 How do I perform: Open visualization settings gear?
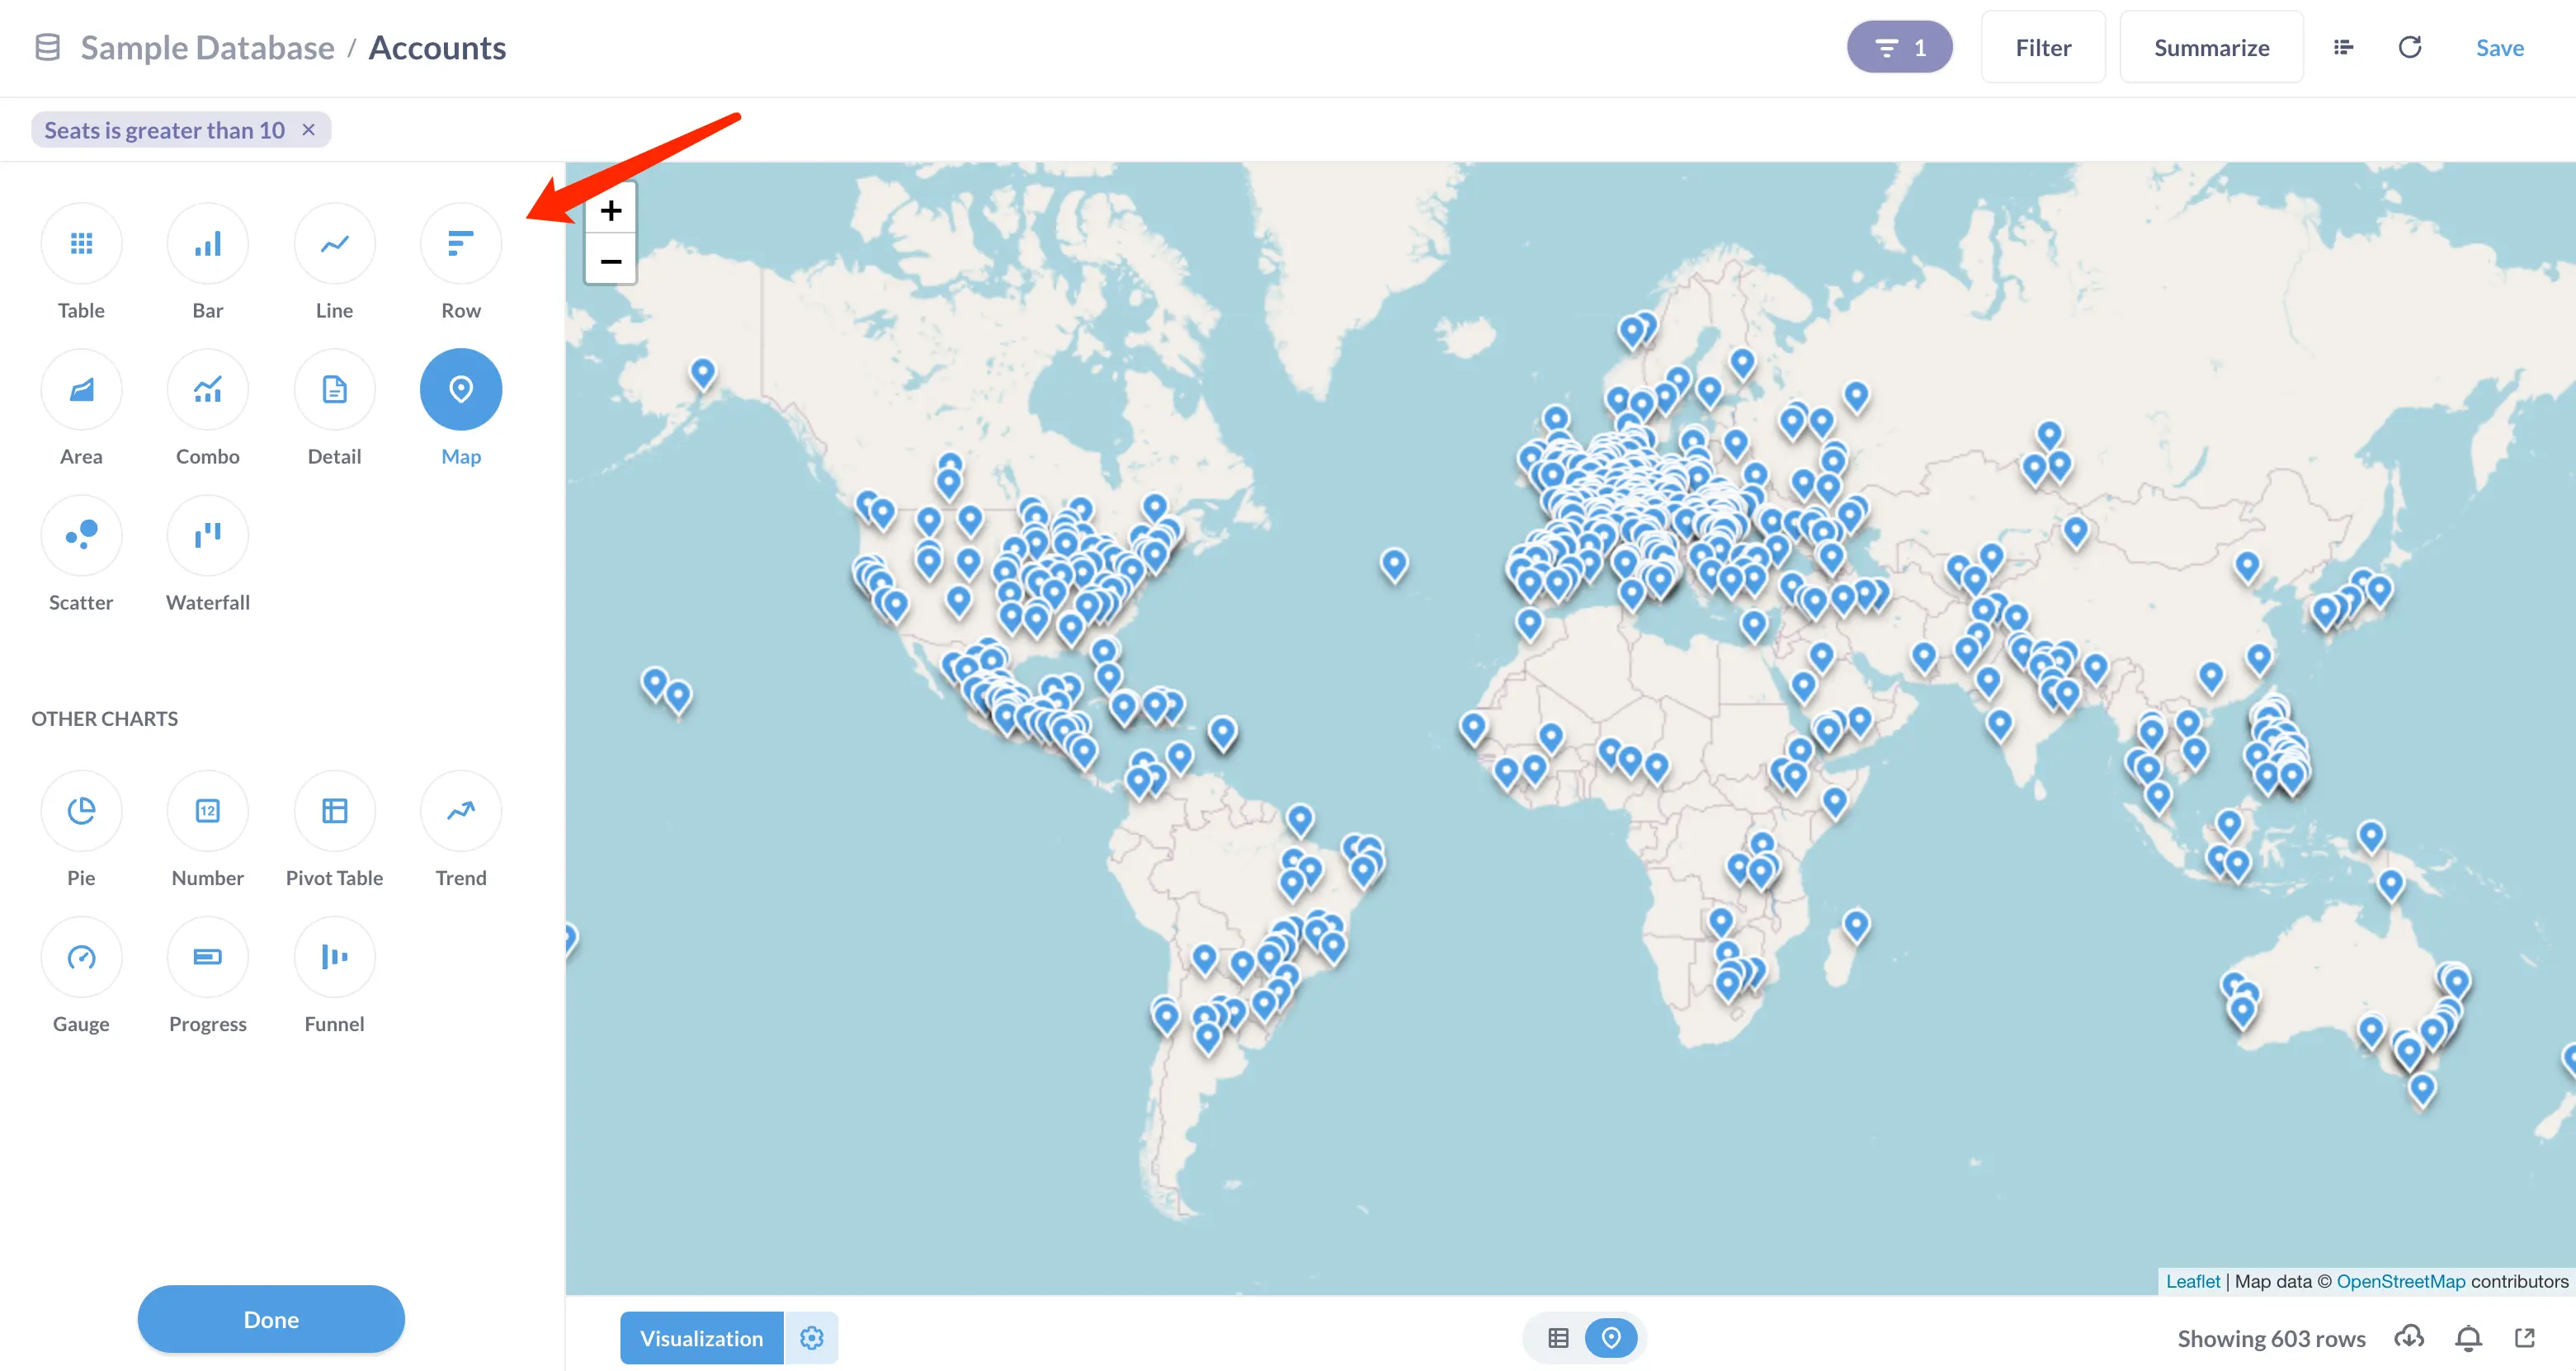coord(811,1338)
